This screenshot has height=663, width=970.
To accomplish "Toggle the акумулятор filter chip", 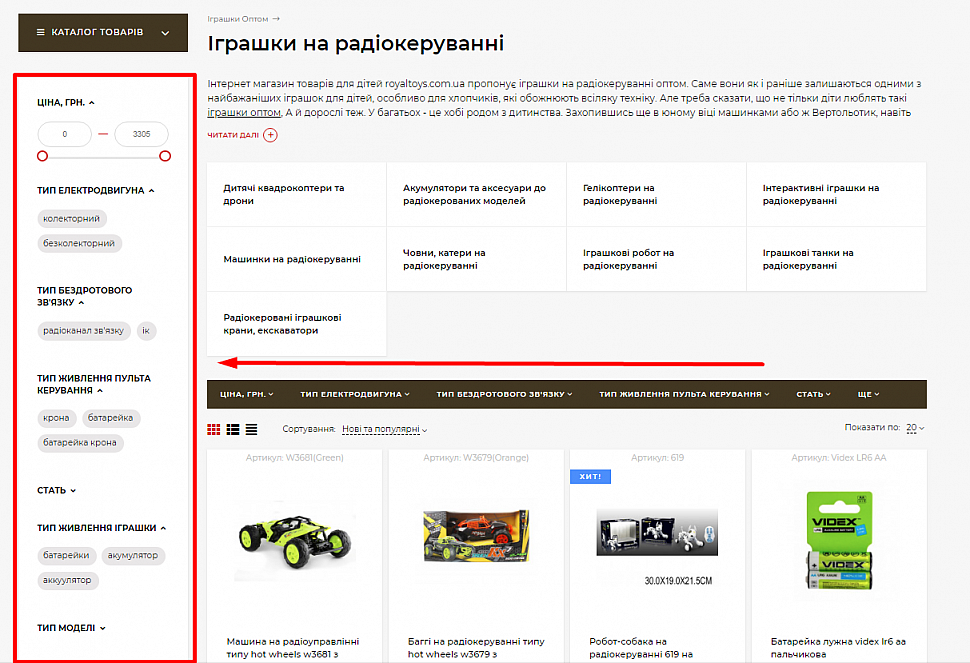I will click(x=133, y=555).
